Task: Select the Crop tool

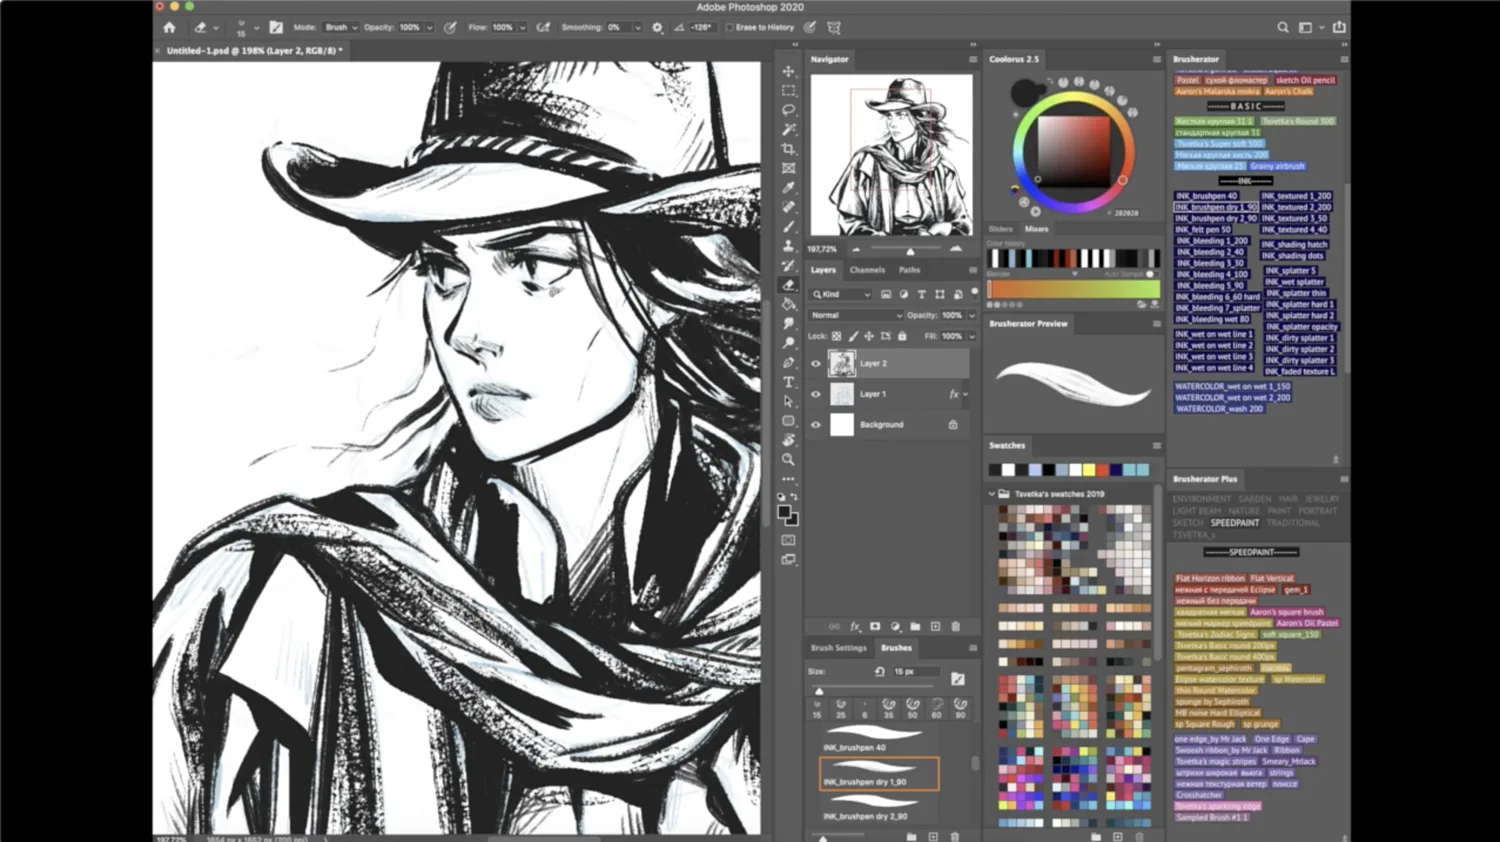Action: [x=788, y=149]
